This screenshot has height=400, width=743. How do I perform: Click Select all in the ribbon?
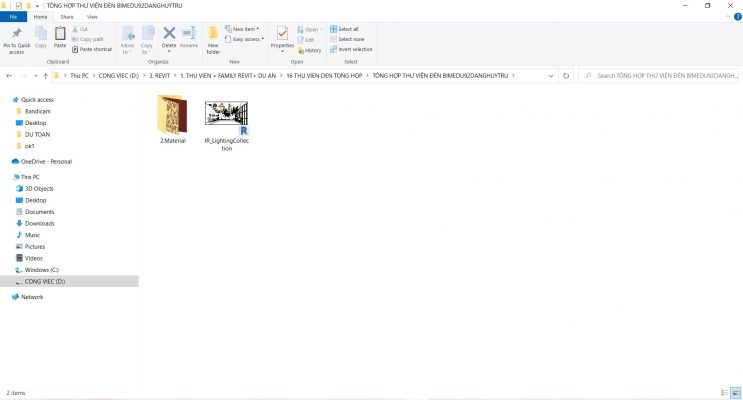[347, 29]
